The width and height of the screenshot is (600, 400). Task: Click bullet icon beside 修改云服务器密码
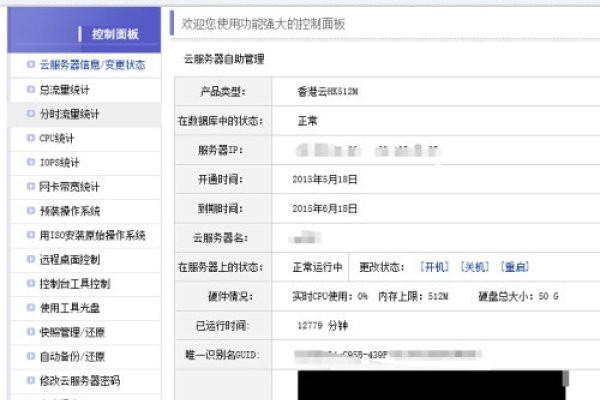(x=31, y=380)
